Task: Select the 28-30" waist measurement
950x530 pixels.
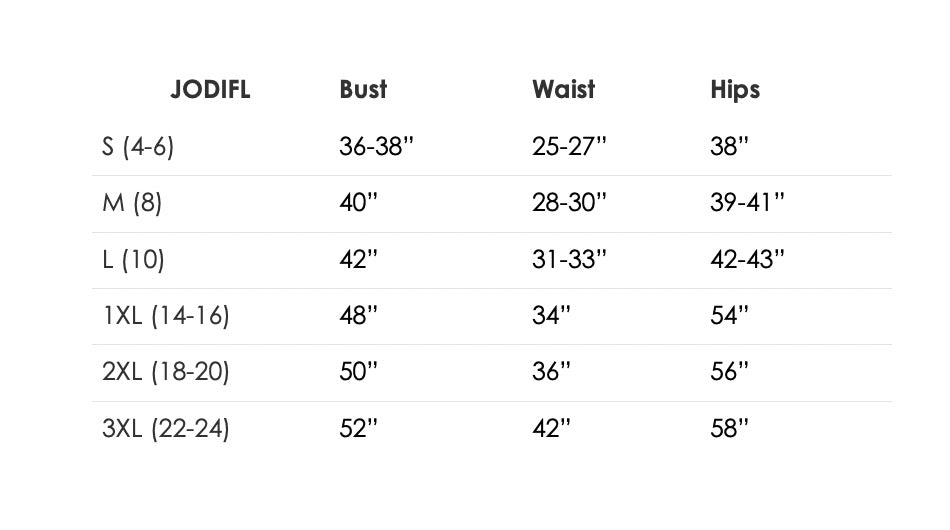Action: point(569,202)
